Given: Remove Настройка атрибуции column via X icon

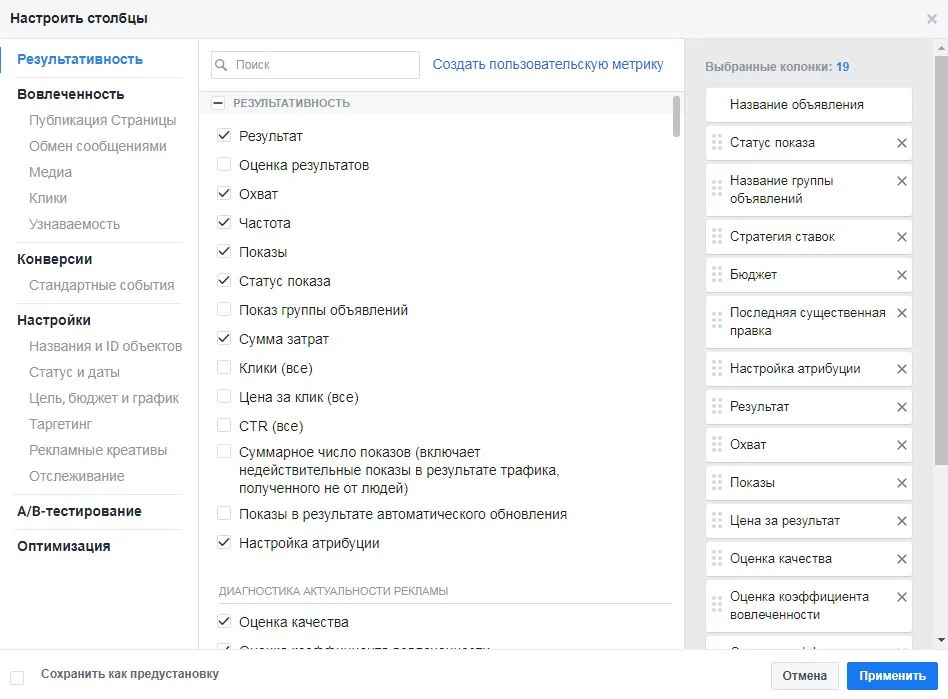Looking at the screenshot, I should 901,369.
